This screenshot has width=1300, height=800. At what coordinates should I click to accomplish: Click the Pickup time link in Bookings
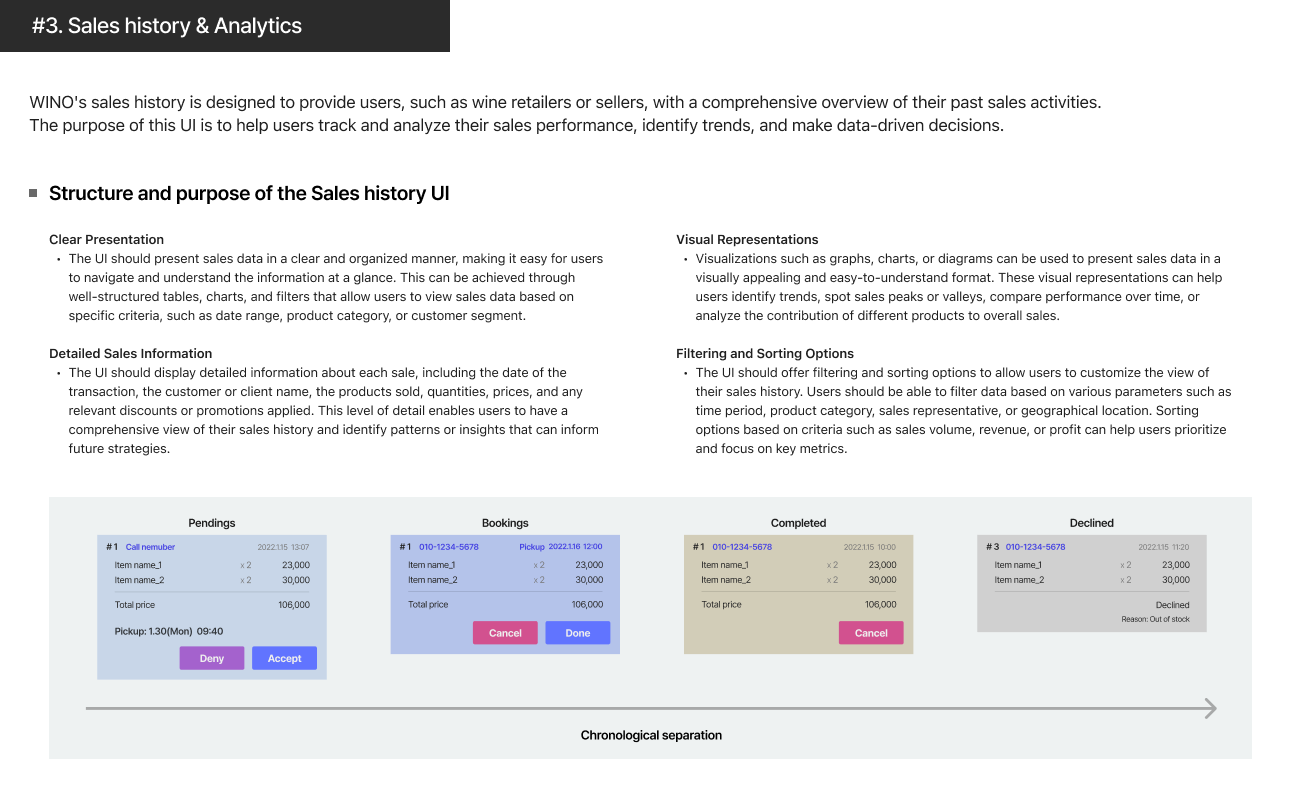pyautogui.click(x=560, y=547)
